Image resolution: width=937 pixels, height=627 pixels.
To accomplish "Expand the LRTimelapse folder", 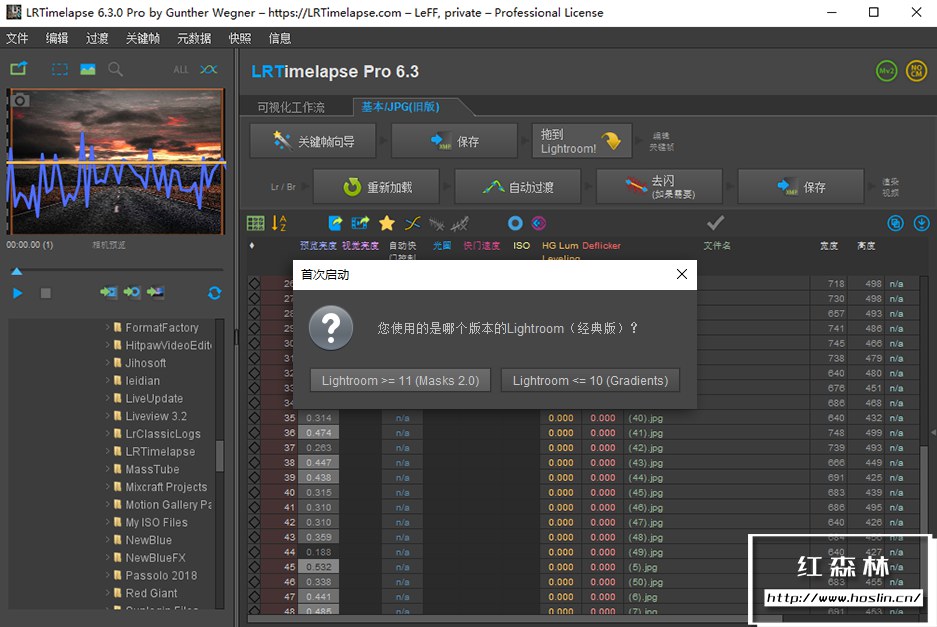I will [108, 451].
